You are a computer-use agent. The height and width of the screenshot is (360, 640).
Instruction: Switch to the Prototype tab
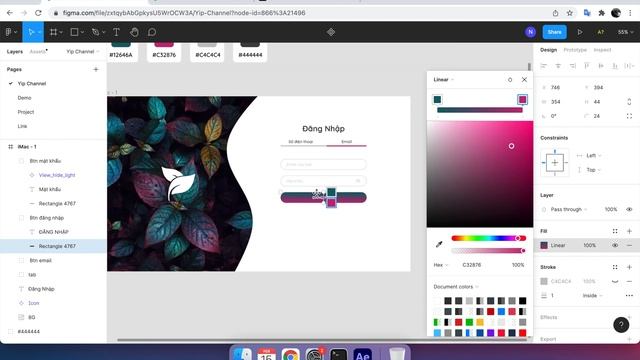(x=575, y=50)
